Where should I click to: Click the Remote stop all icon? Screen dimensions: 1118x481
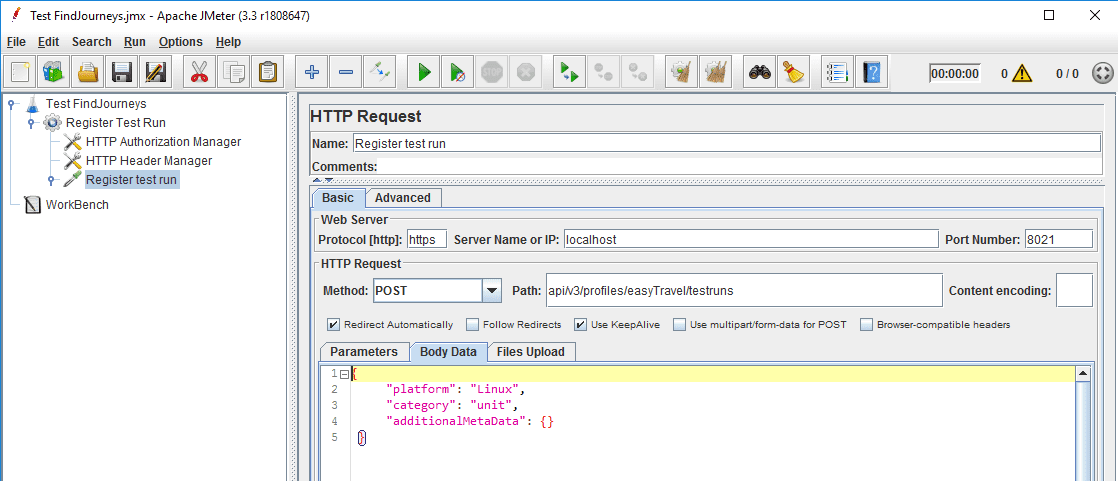pyautogui.click(x=602, y=72)
